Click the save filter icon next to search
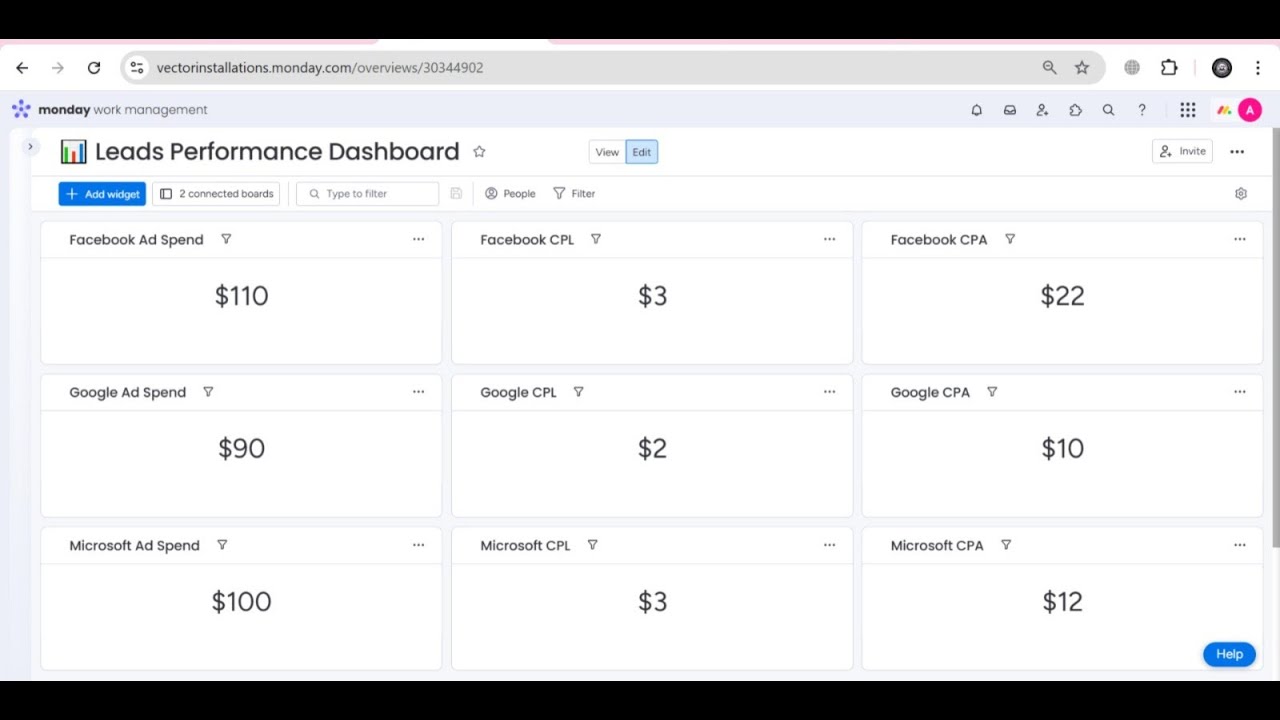1280x720 pixels. (456, 194)
